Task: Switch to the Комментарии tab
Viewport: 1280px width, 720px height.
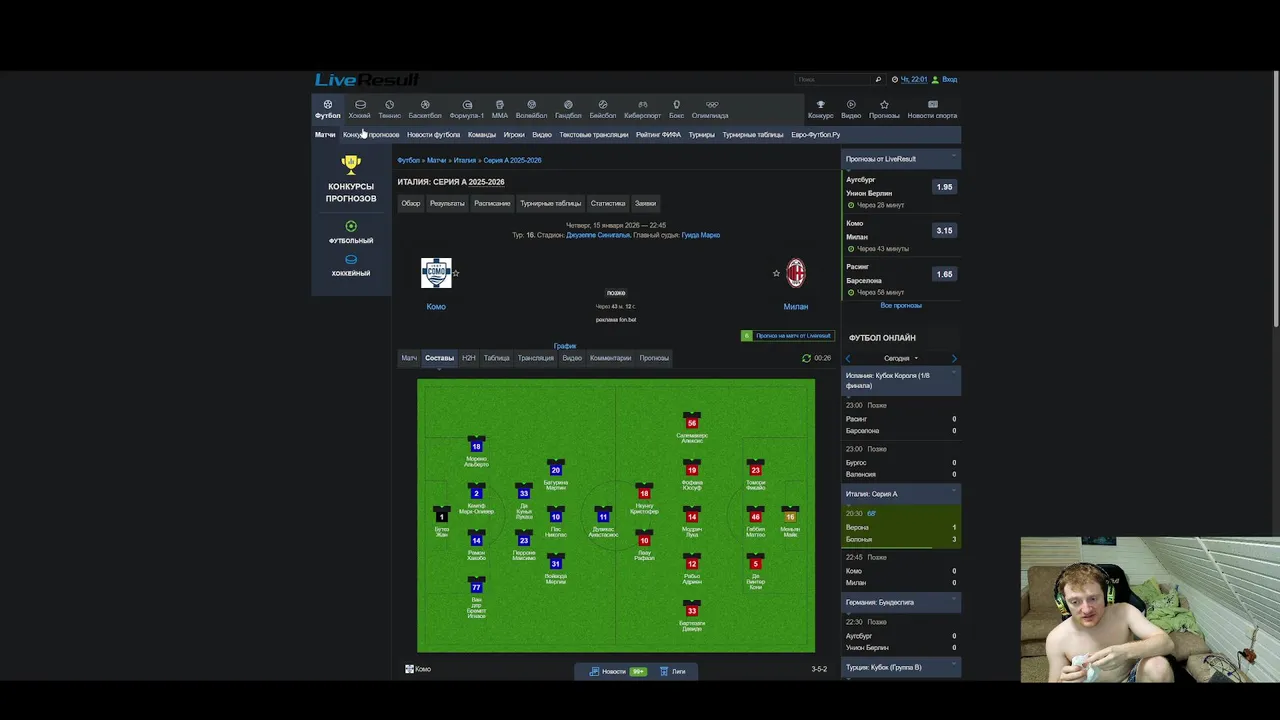Action: (610, 358)
